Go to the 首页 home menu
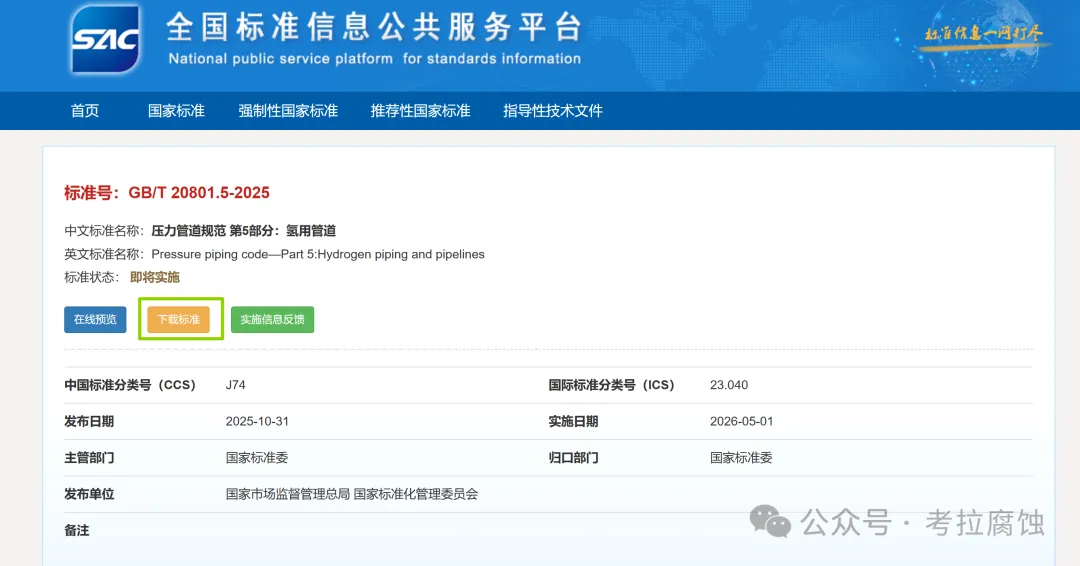 (85, 111)
